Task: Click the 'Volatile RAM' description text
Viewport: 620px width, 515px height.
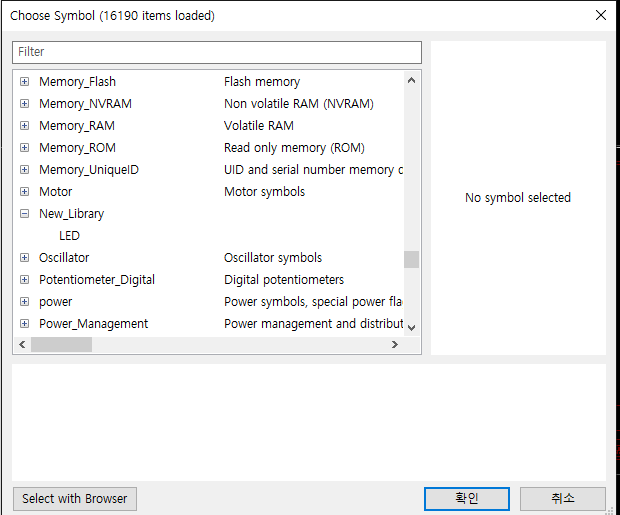Action: [259, 126]
